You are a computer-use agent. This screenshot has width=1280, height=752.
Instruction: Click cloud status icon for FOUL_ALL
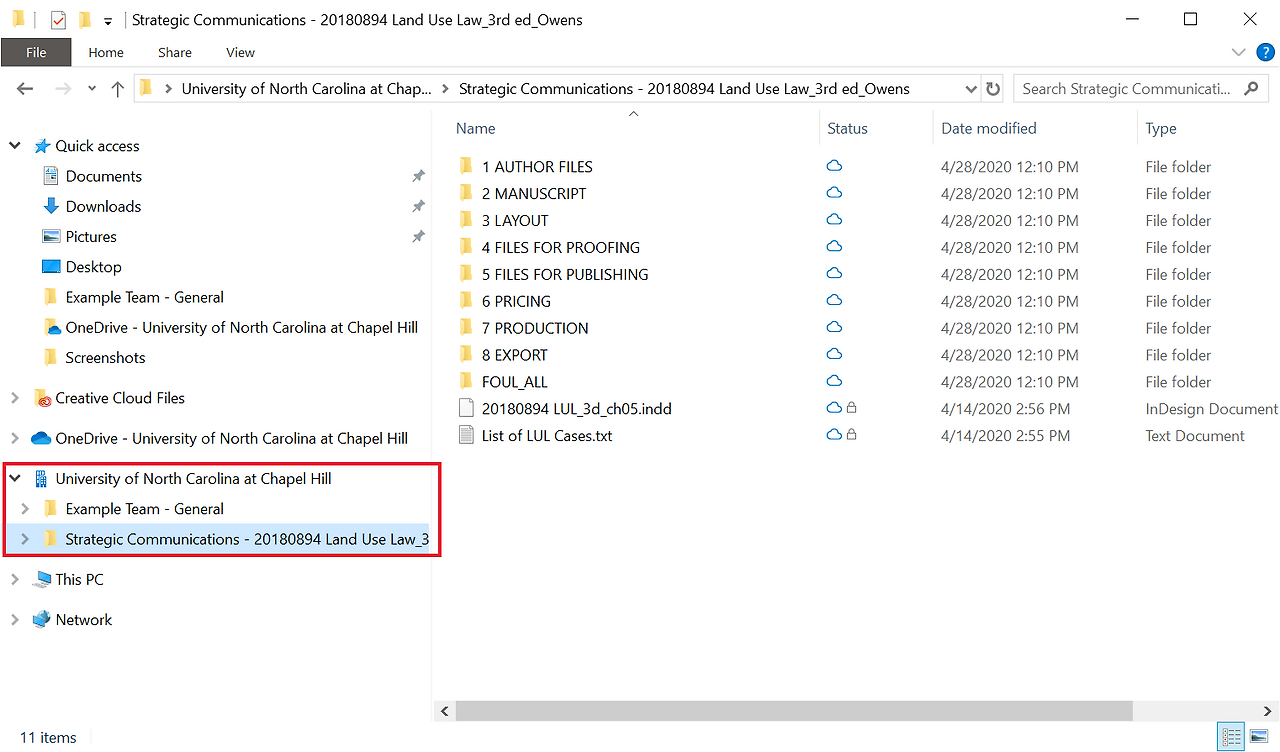click(834, 382)
